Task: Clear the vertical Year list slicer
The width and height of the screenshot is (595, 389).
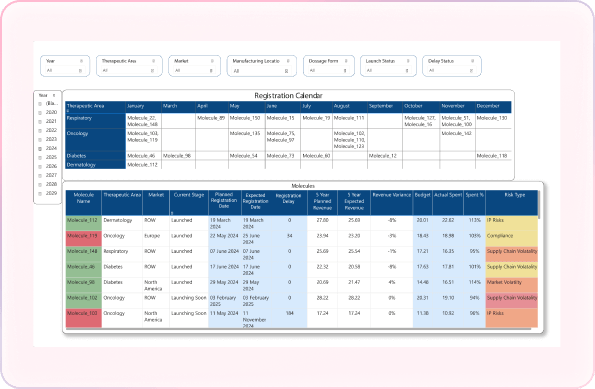Action: [54, 96]
